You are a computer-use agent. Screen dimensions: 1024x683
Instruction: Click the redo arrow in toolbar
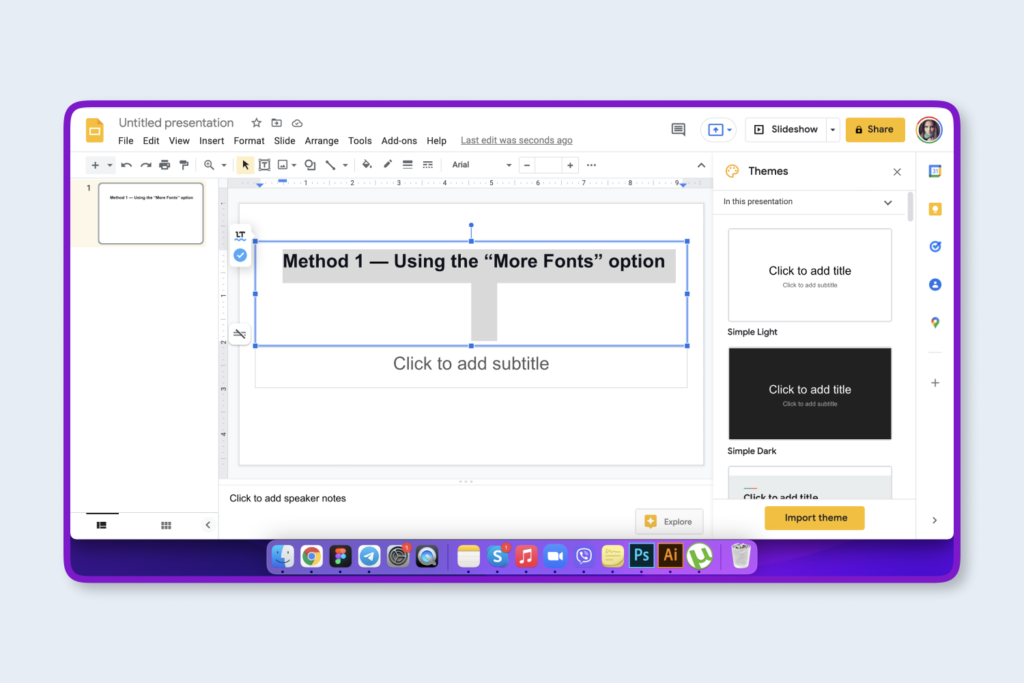point(146,165)
